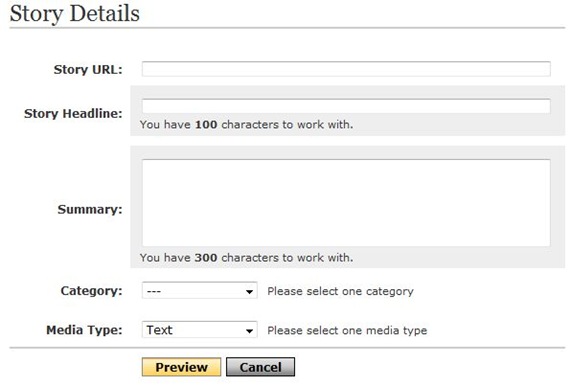
Task: Click the Story URL input field
Action: (x=346, y=69)
